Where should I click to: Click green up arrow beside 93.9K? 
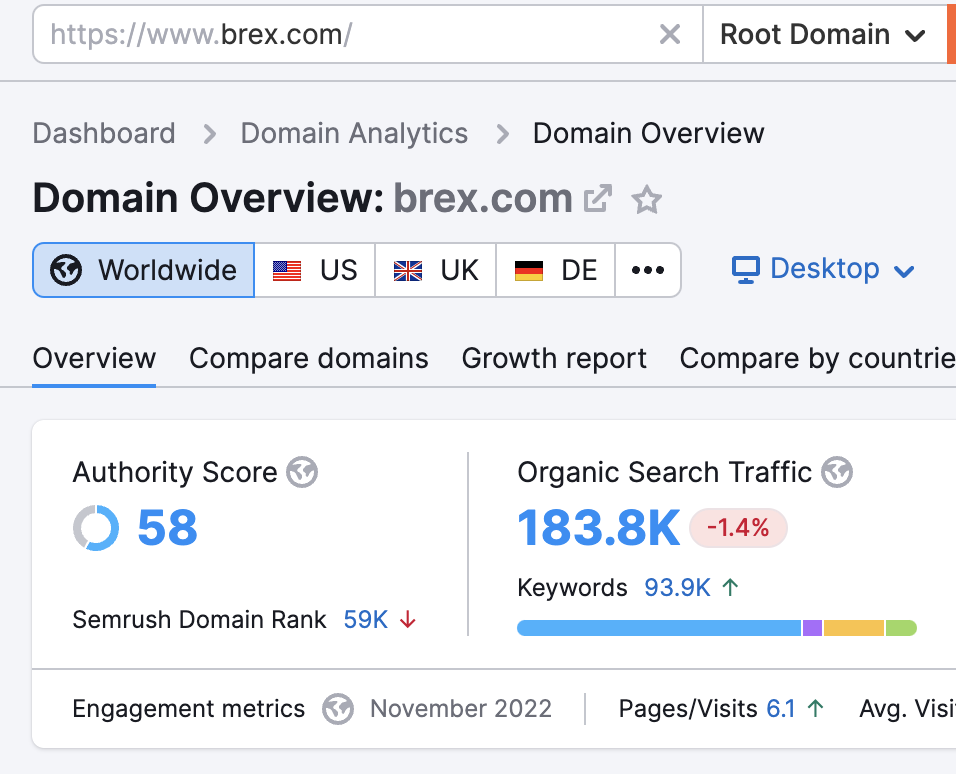pos(730,587)
